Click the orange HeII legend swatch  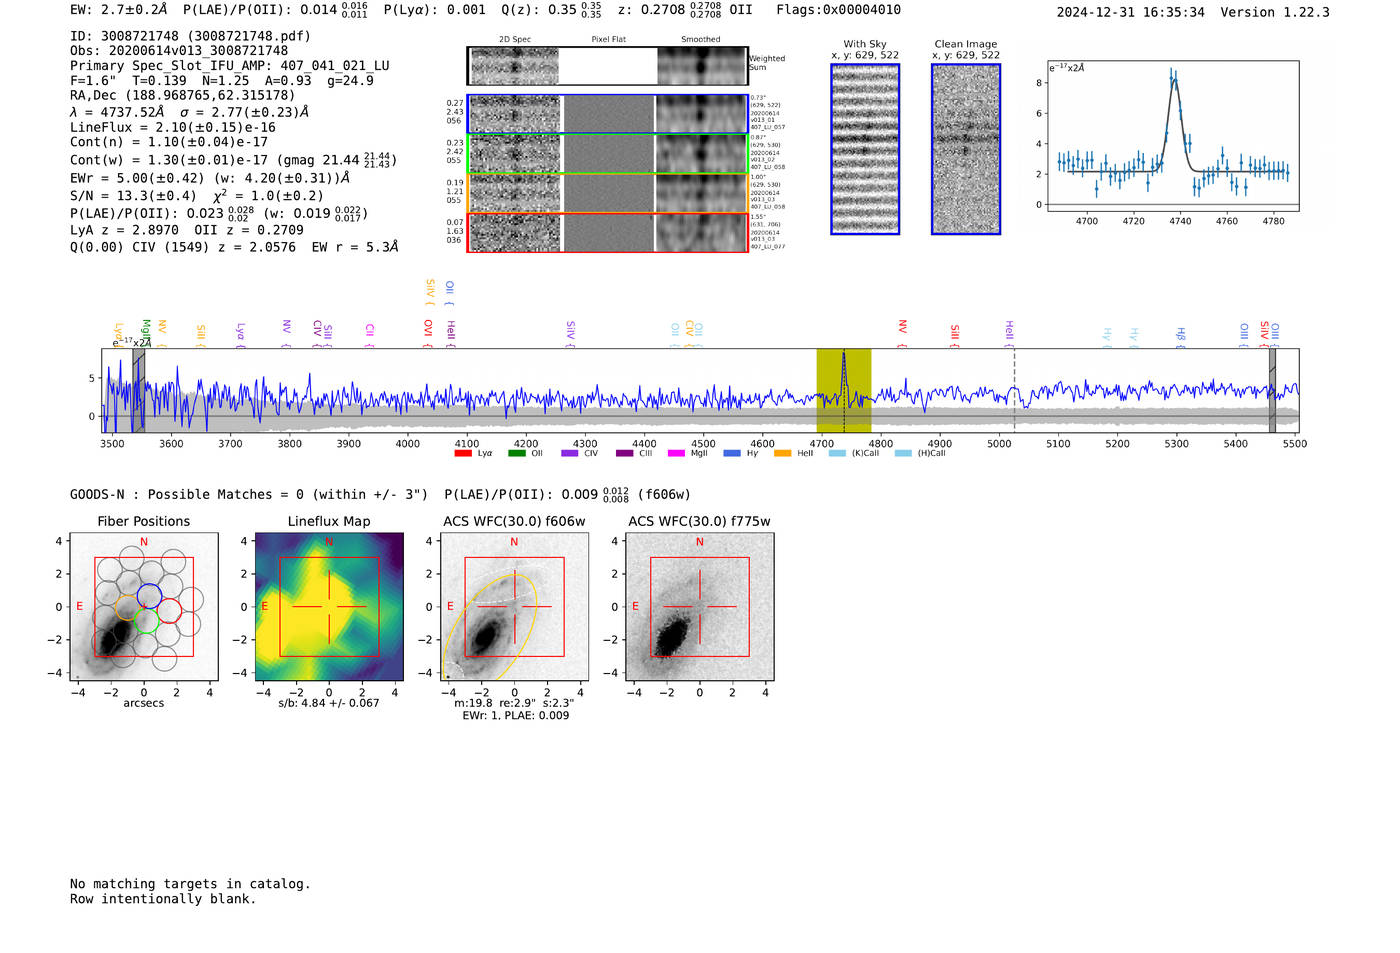click(782, 454)
